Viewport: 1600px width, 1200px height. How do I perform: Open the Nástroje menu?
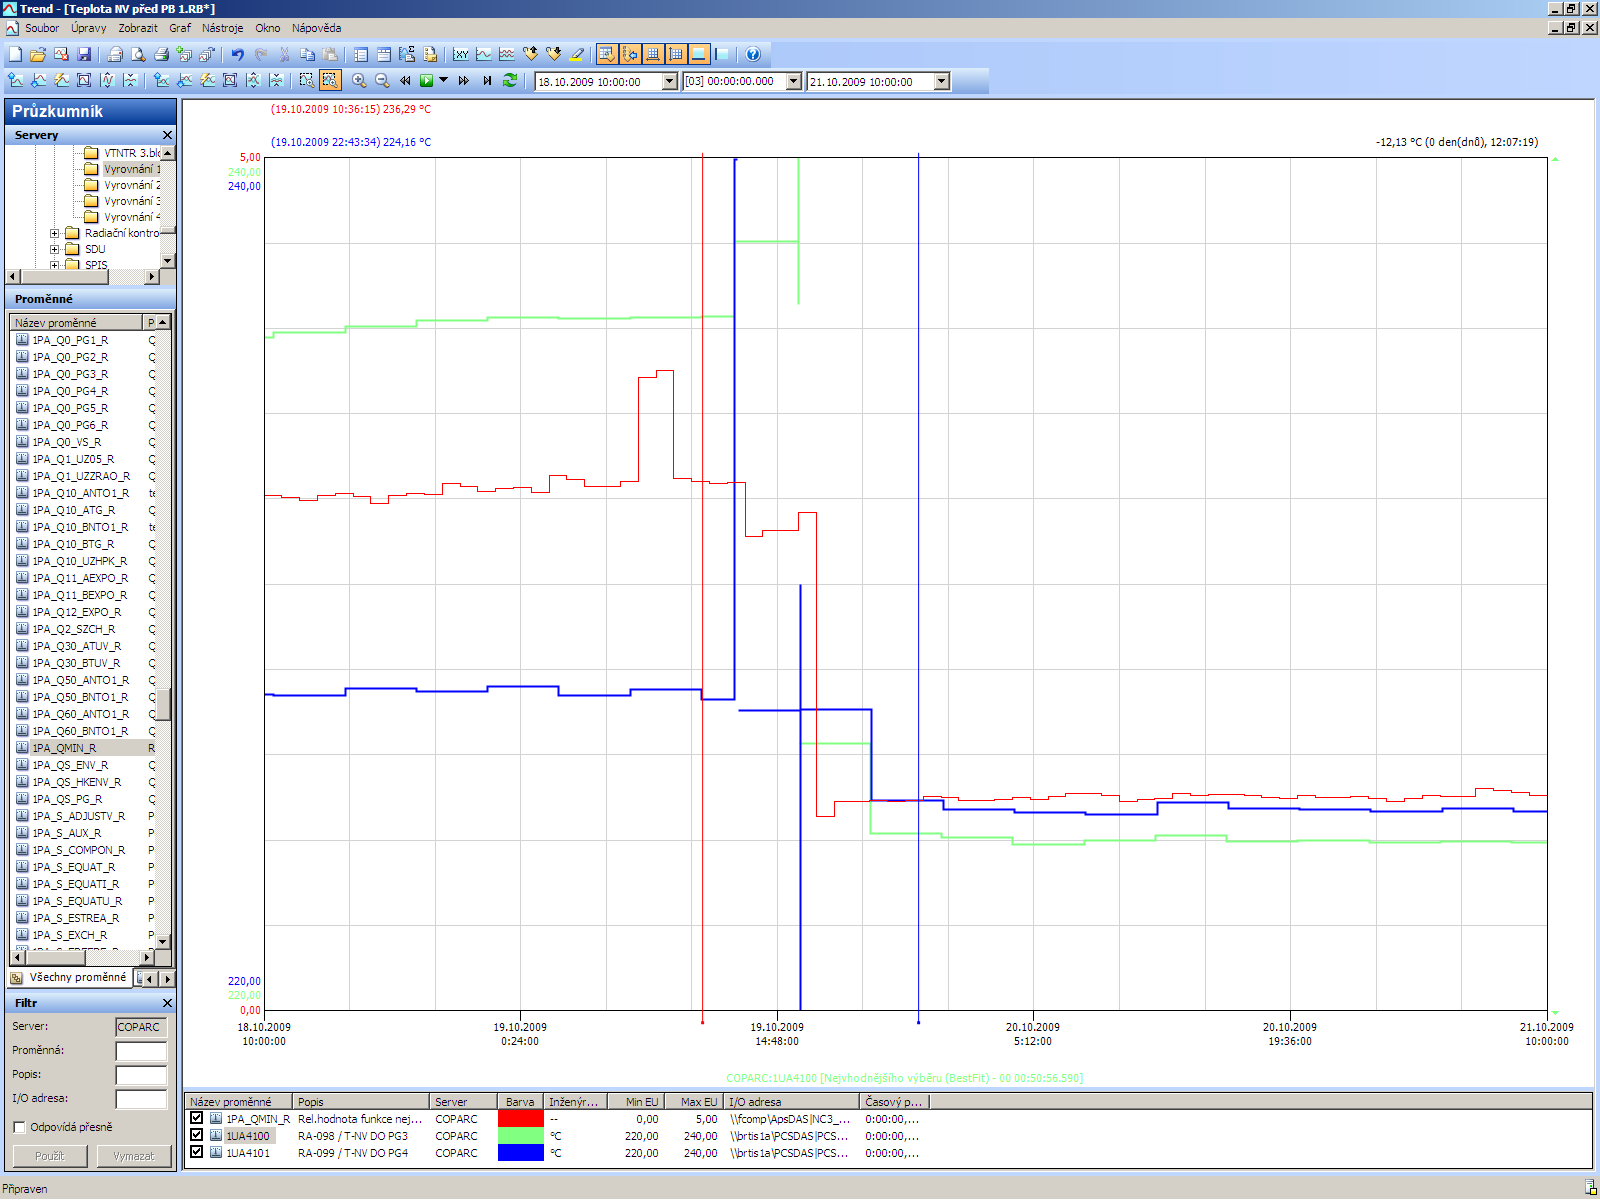coord(222,28)
